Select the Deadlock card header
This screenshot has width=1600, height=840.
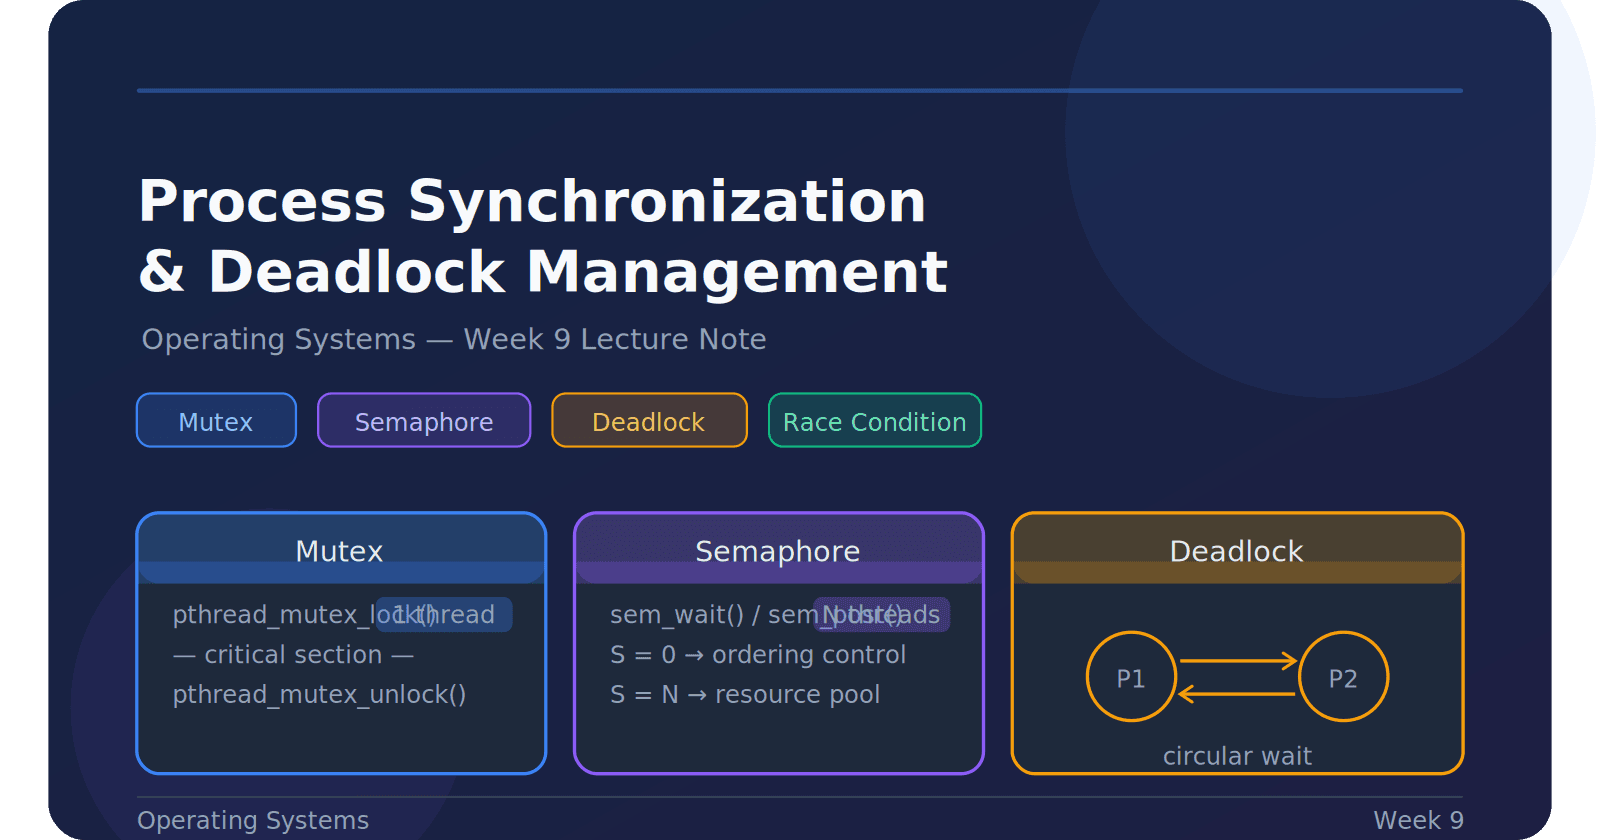tap(1237, 549)
